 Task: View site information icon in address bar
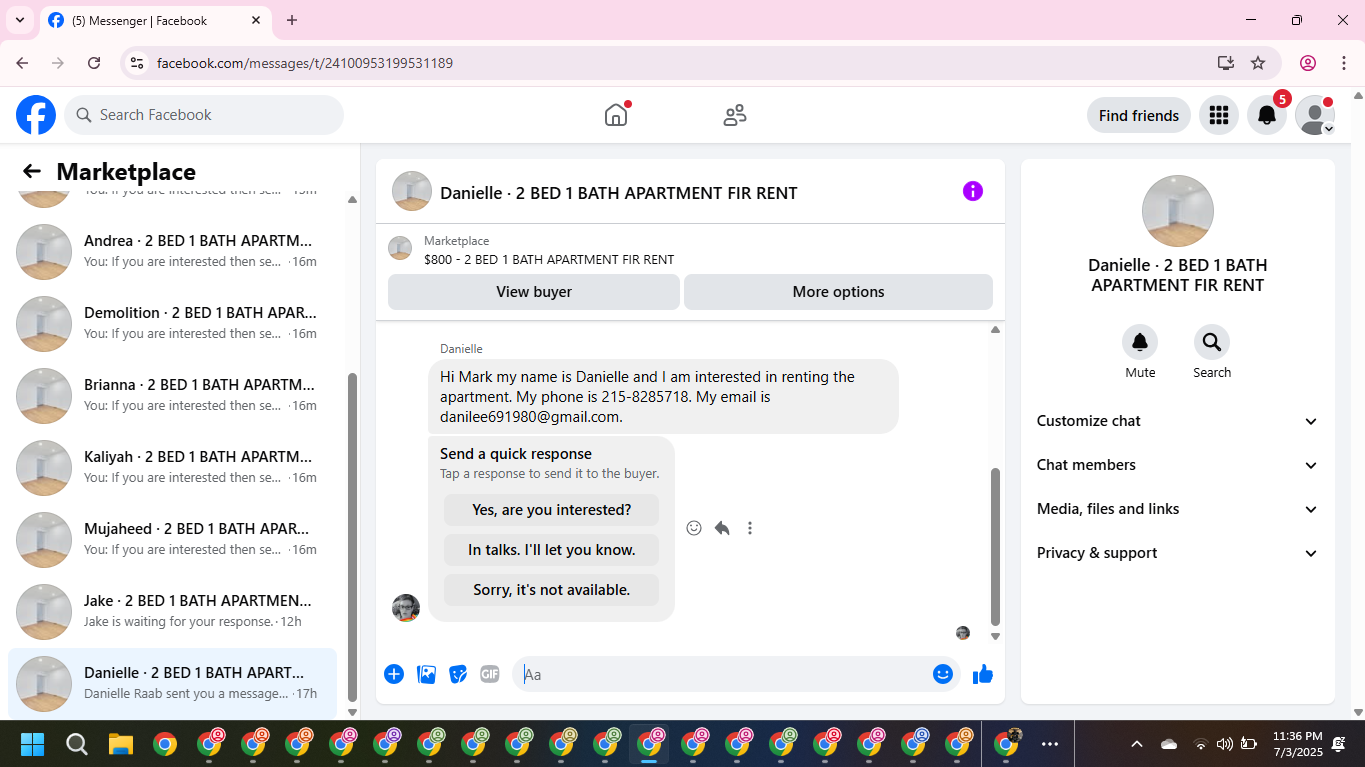pyautogui.click(x=138, y=63)
